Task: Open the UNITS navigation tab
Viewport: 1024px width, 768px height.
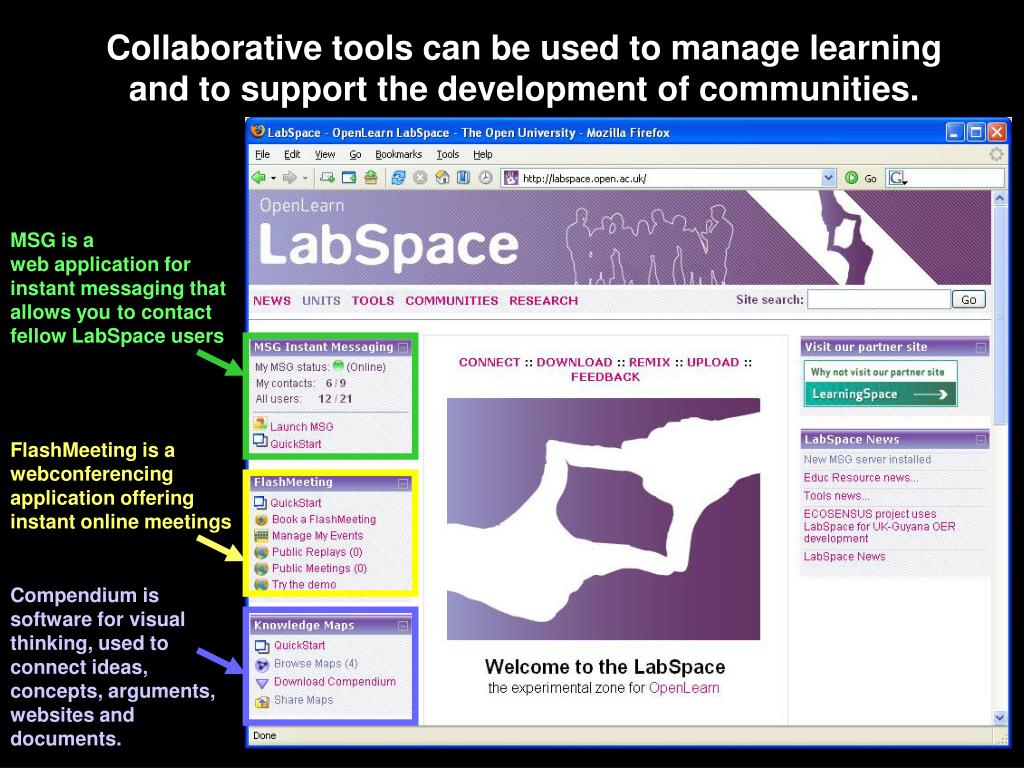Action: pos(321,300)
